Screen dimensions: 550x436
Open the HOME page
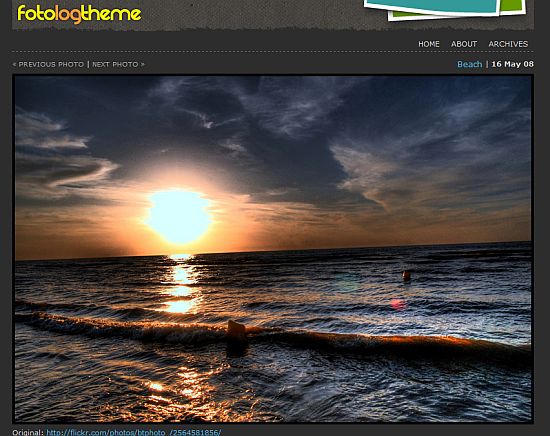point(429,44)
